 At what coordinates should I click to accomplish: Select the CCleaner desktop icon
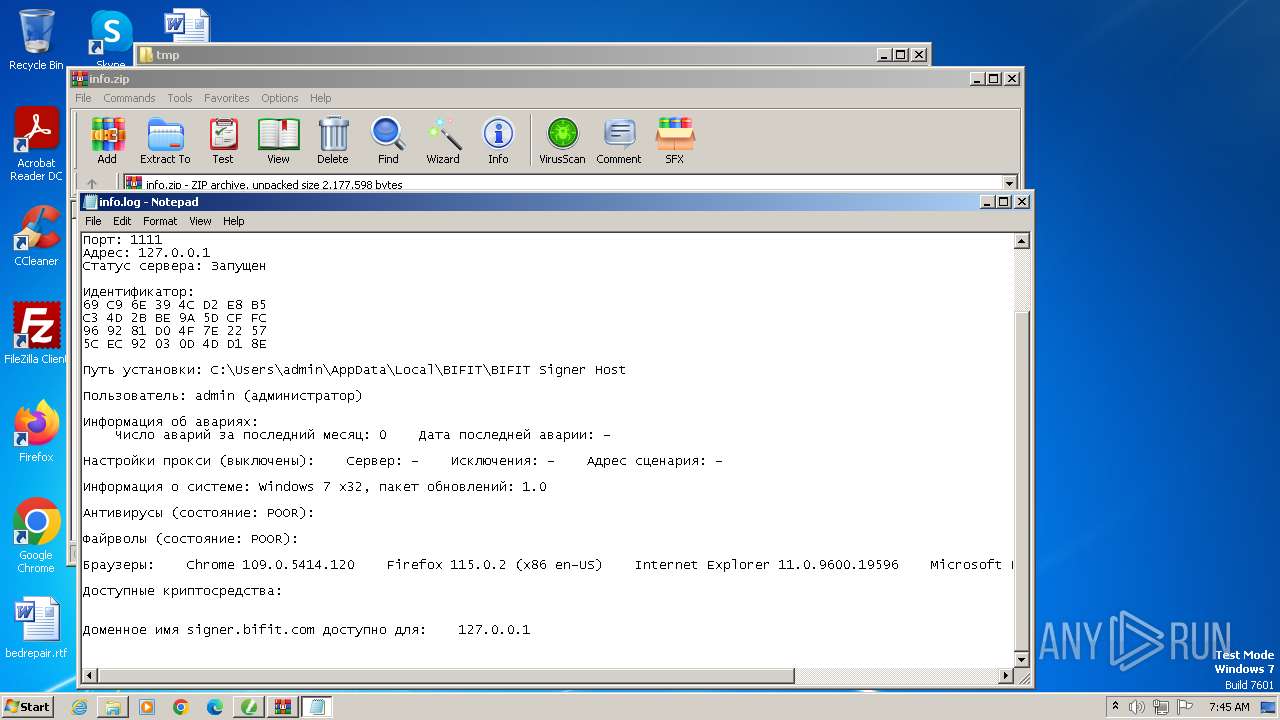point(36,236)
